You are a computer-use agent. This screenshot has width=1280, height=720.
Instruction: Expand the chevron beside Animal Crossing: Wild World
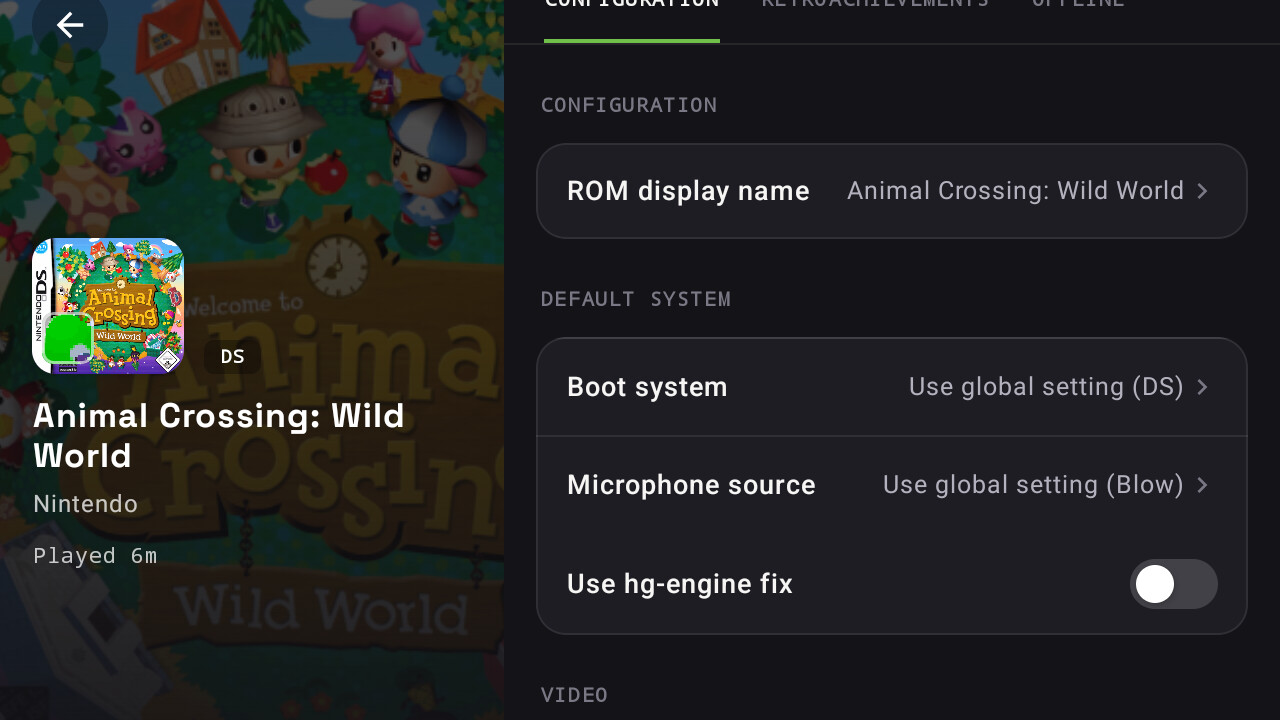click(1203, 191)
